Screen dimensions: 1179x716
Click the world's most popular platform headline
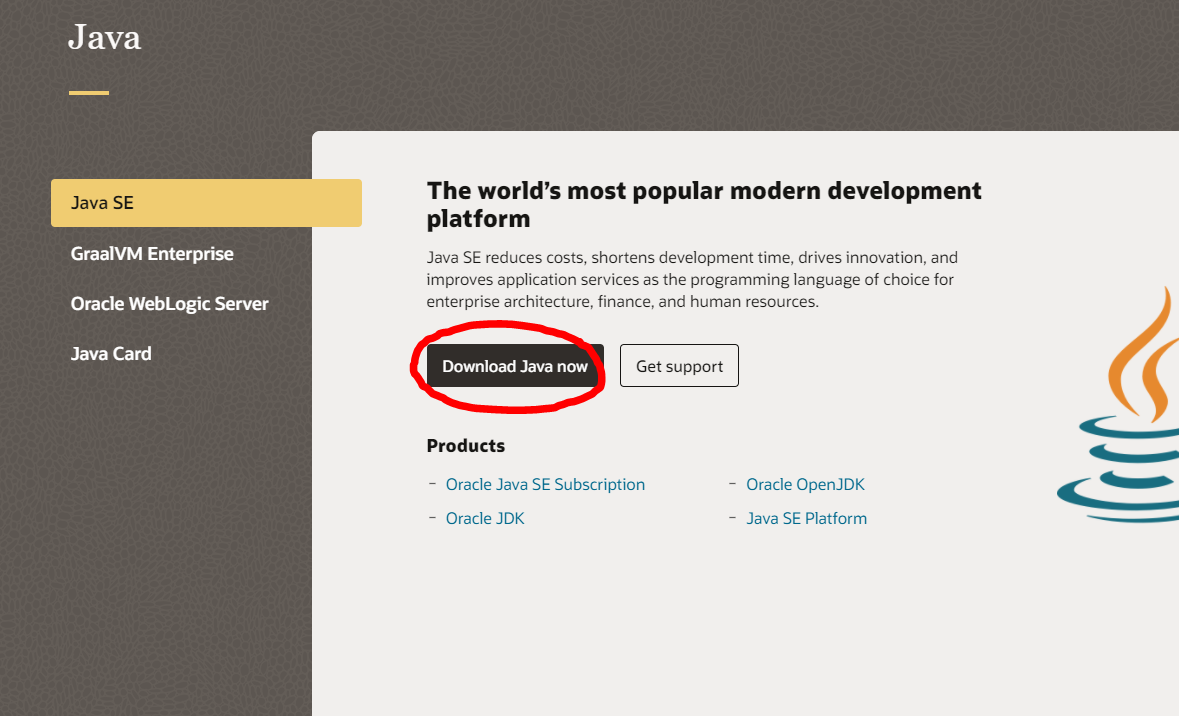704,205
